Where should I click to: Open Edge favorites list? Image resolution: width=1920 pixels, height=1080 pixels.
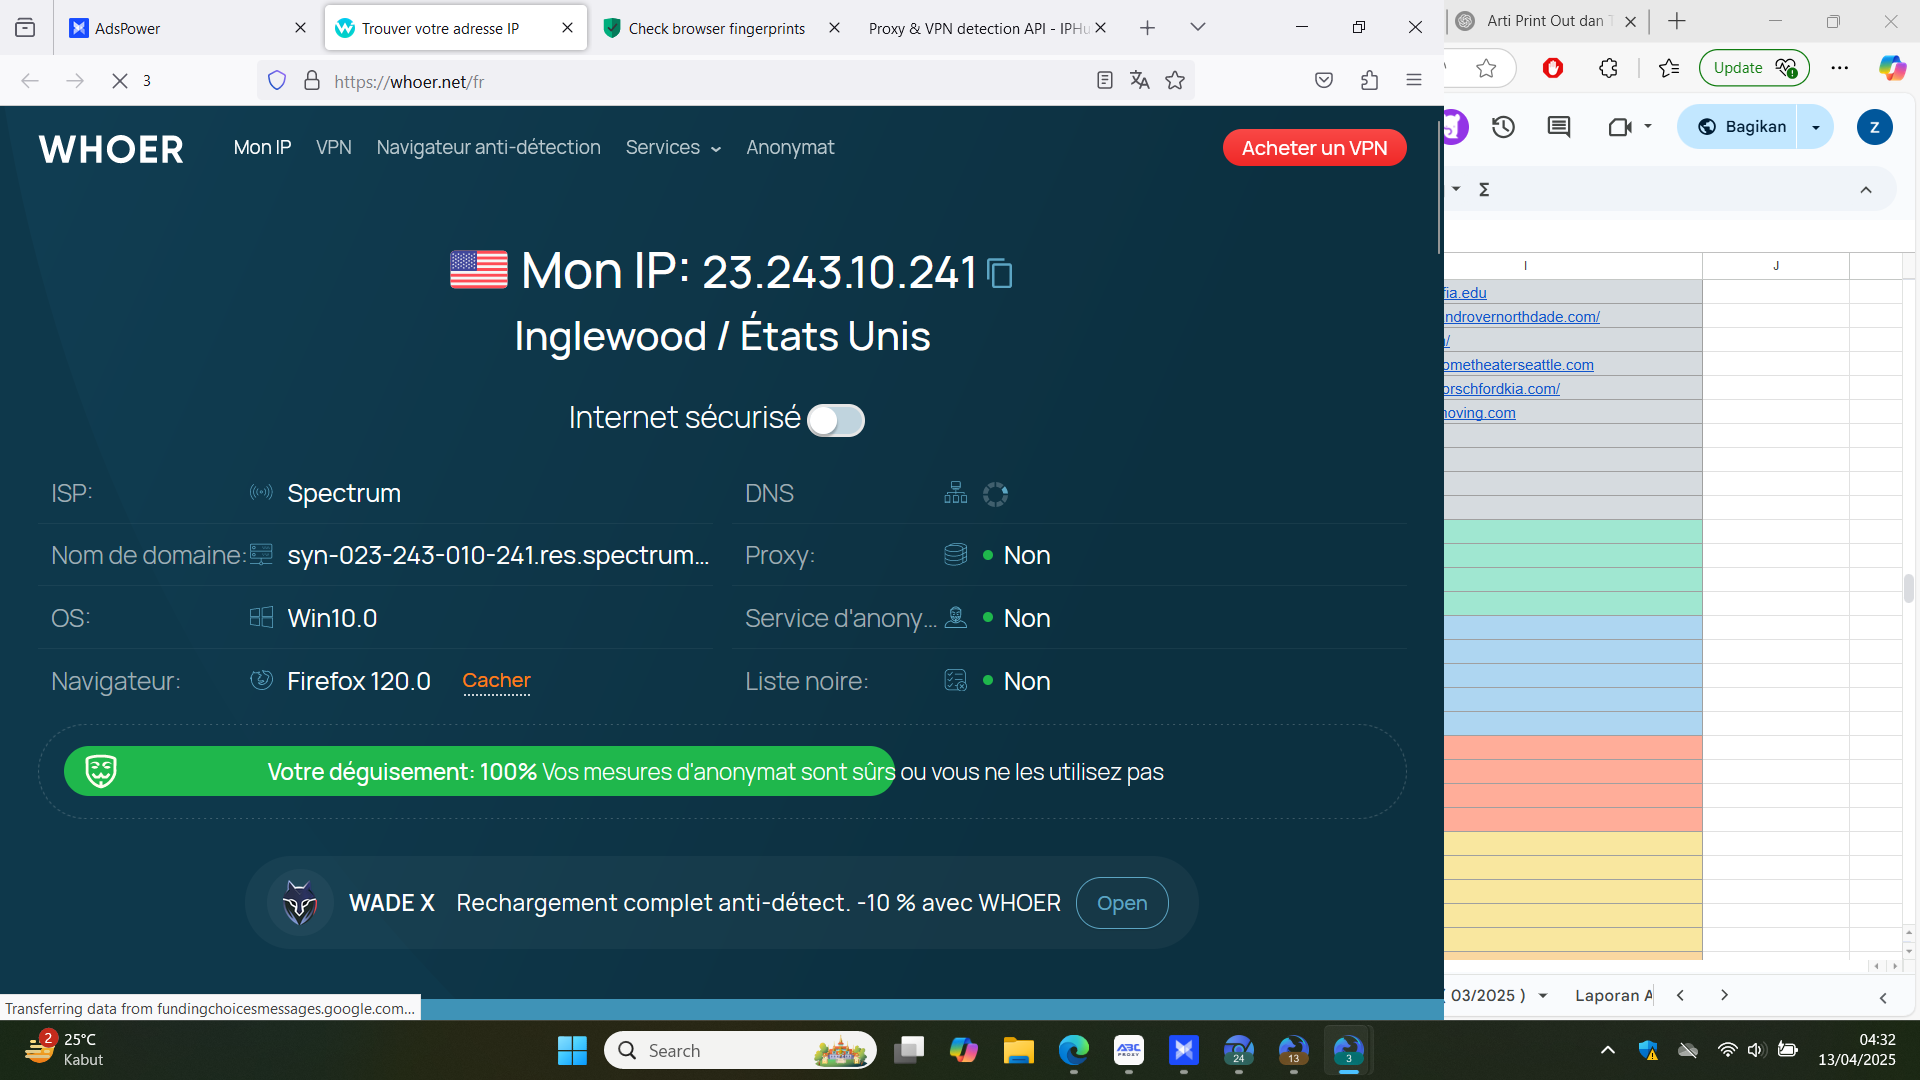1669,68
